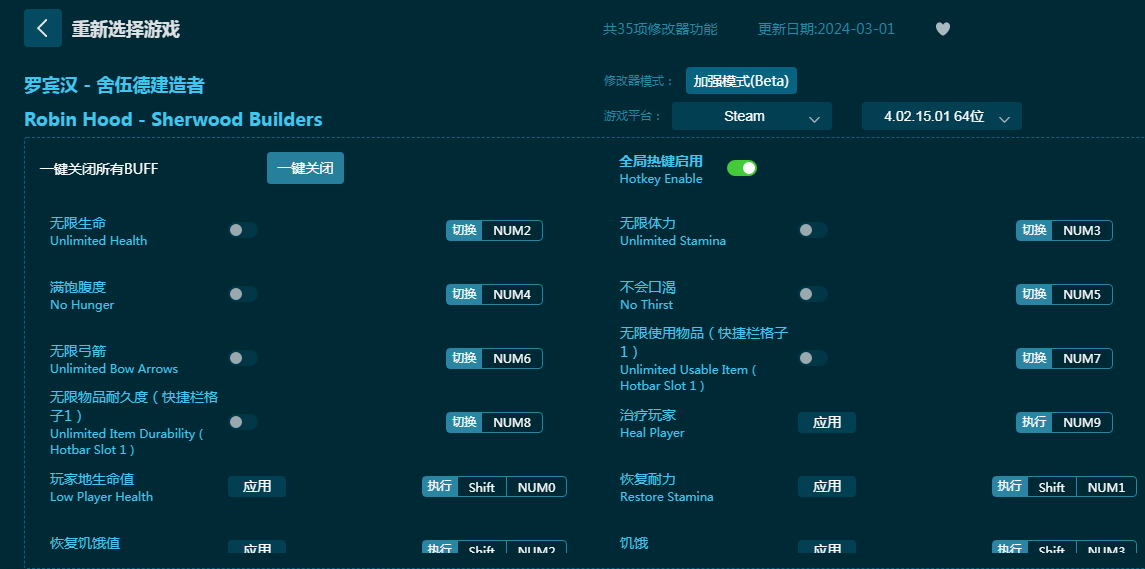The image size is (1145, 569).
Task: Click 应用 button for Heal Player
Action: 826,422
